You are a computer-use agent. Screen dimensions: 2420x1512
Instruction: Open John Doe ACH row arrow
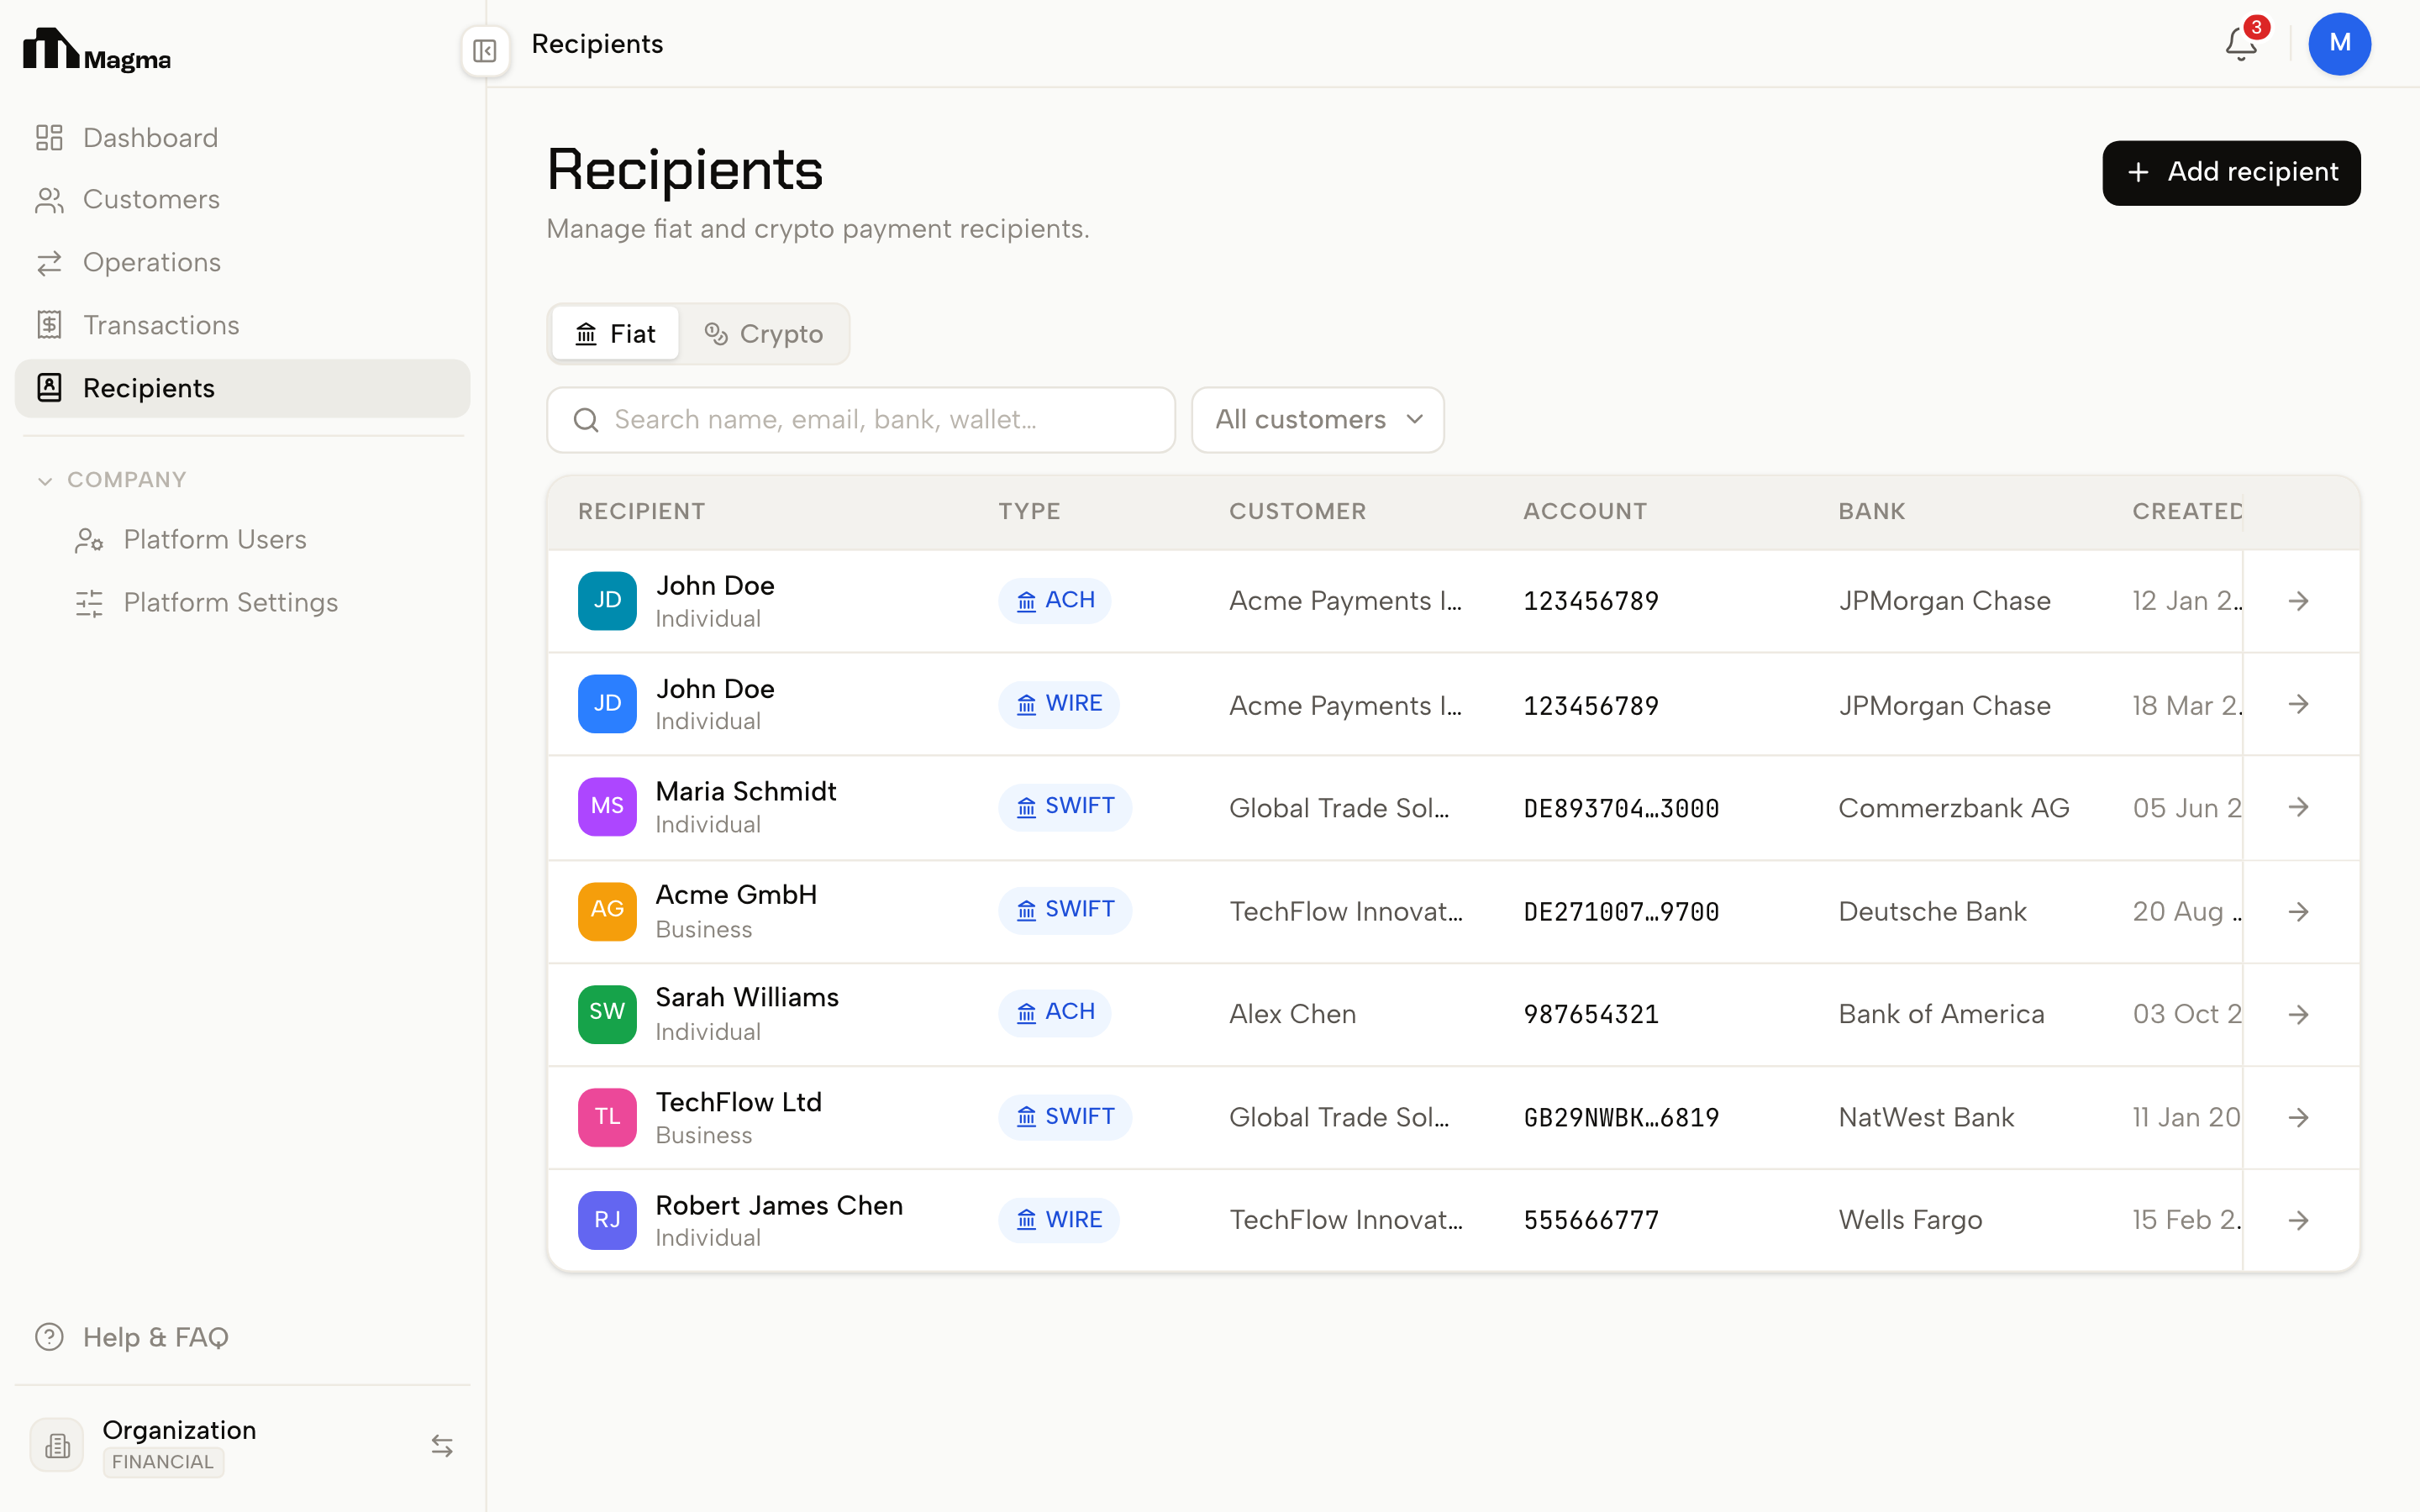2299,601
